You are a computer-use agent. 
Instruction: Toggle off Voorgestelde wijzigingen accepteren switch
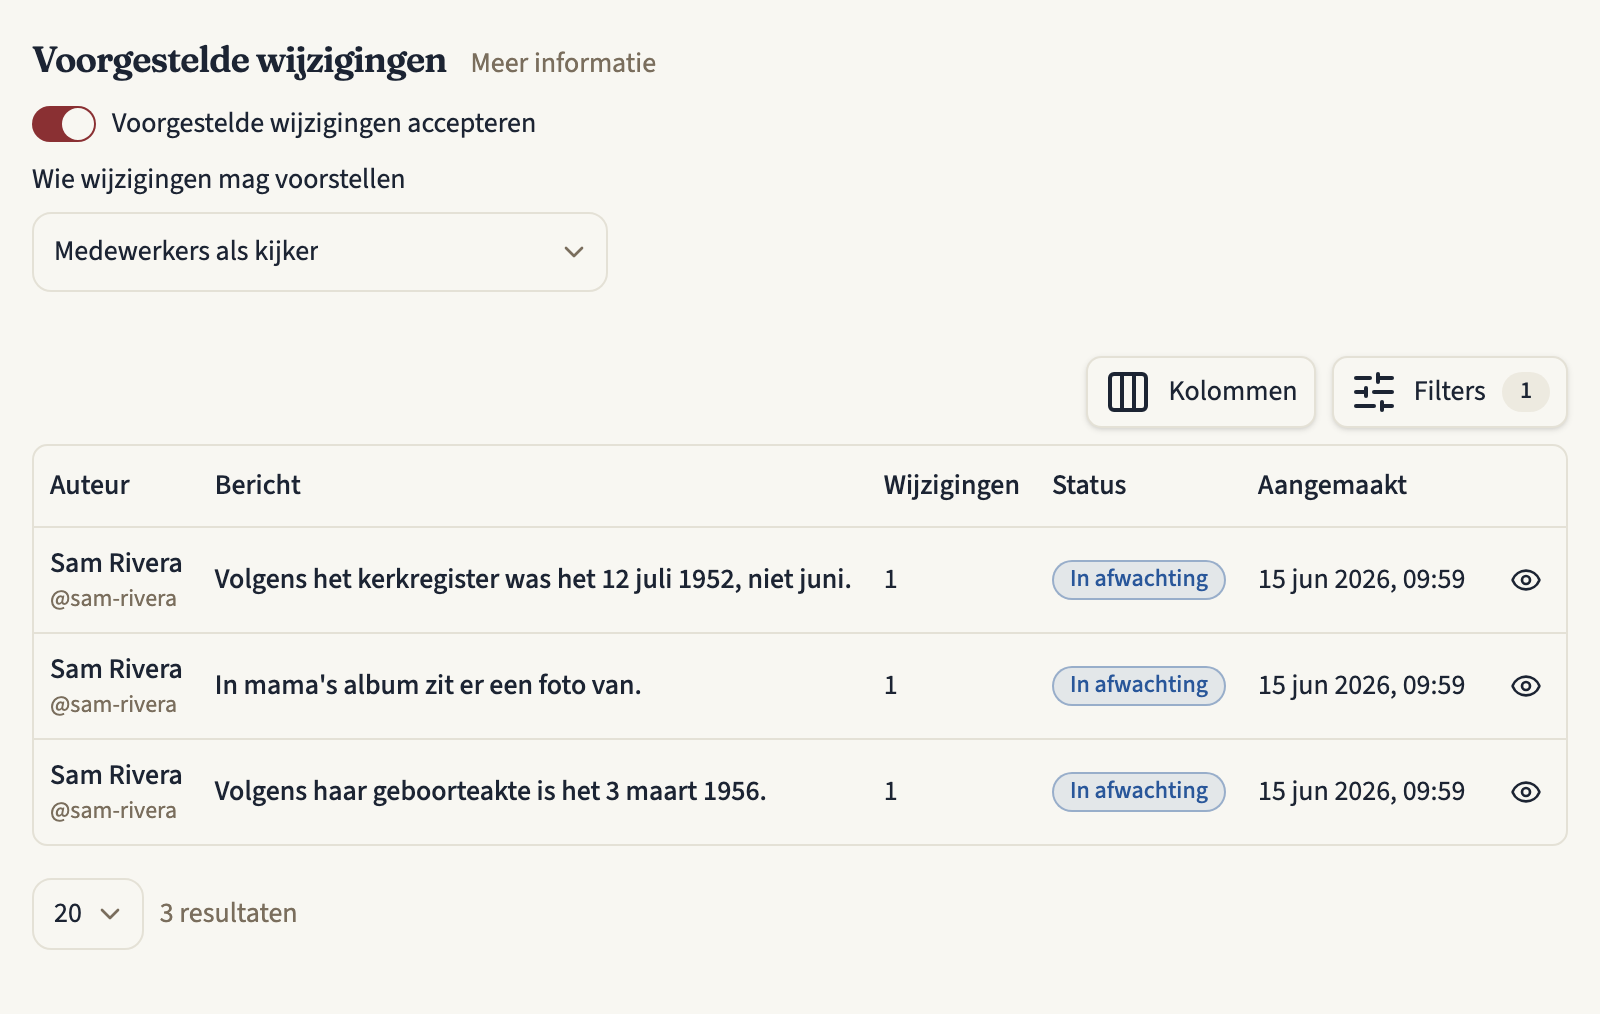[x=64, y=124]
